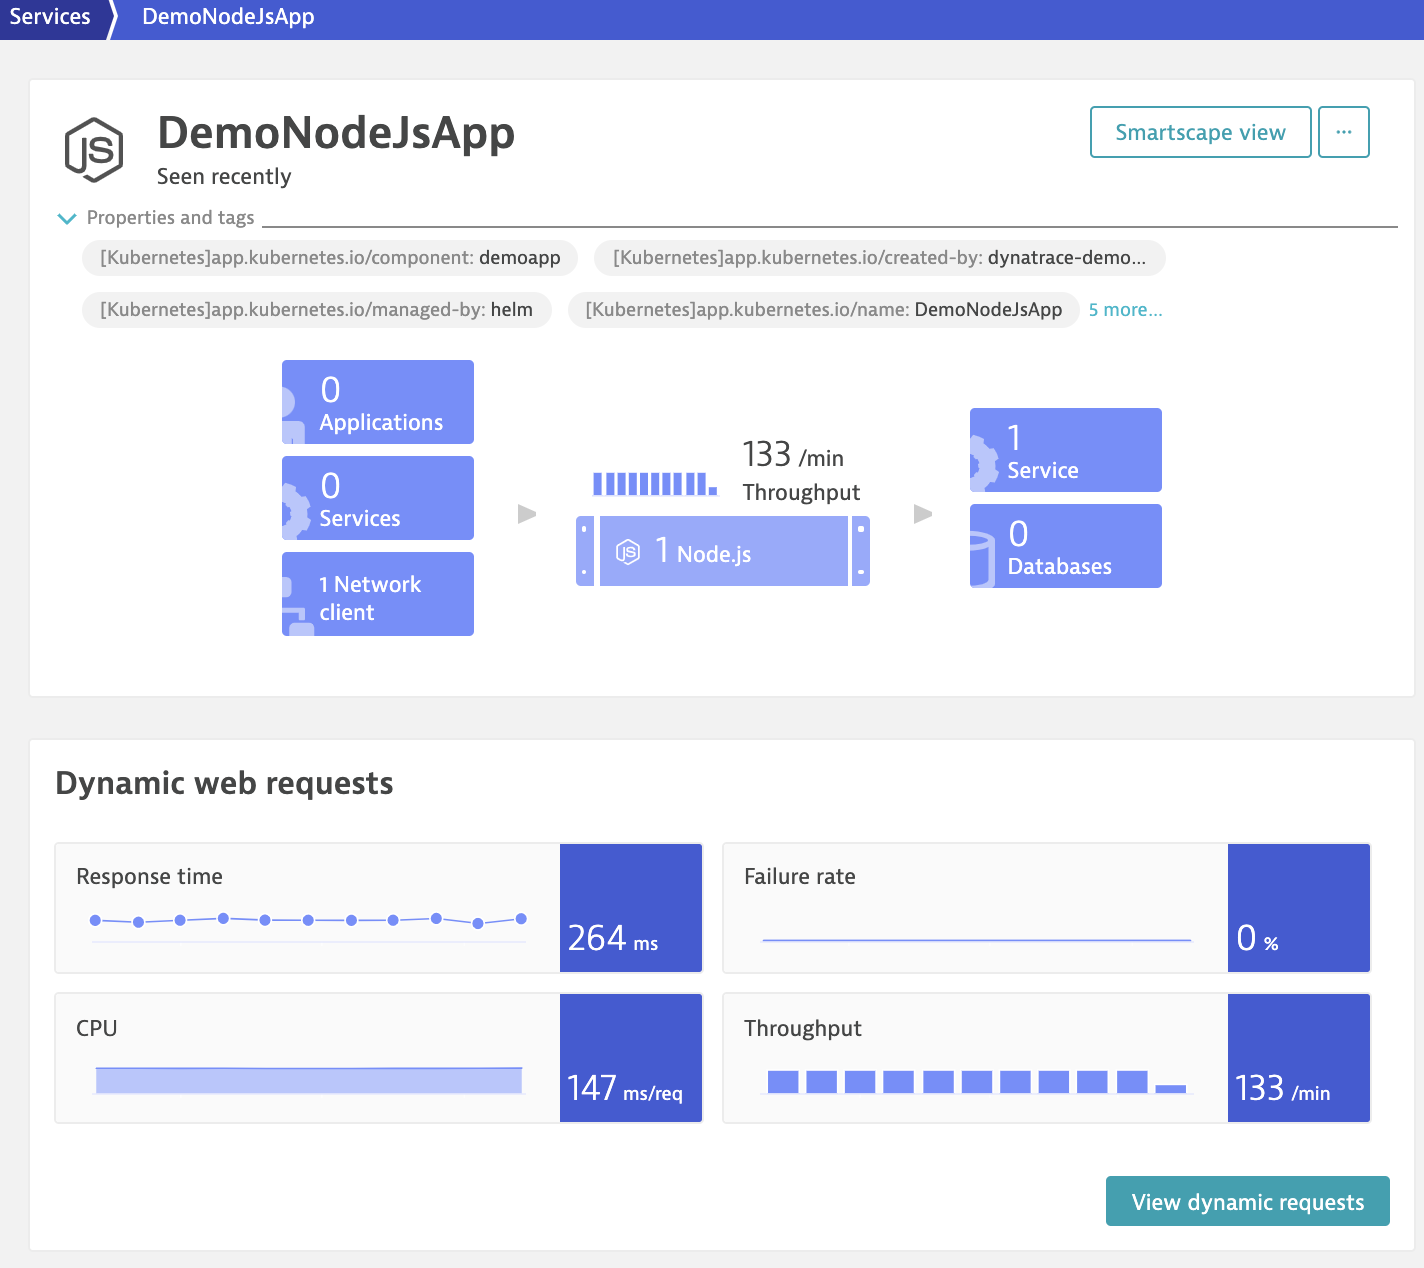Viewport: 1424px width, 1268px height.
Task: Click 133 /min Throughput text in diagram
Action: pos(801,472)
